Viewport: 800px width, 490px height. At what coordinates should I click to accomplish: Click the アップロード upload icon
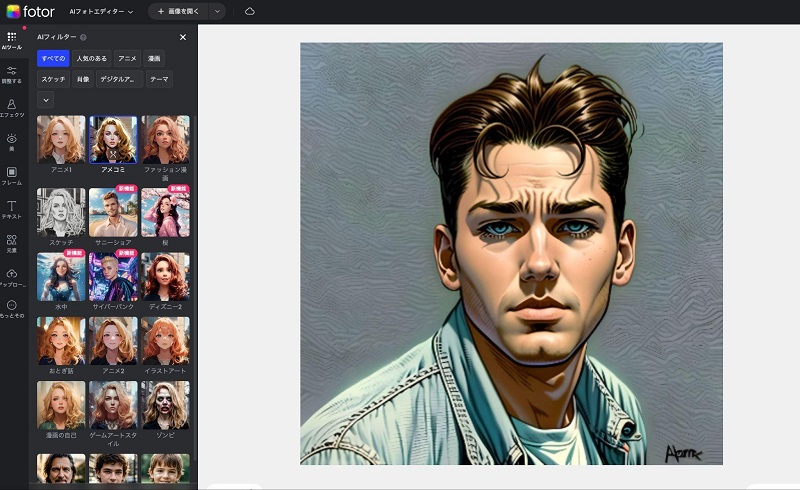click(x=12, y=277)
